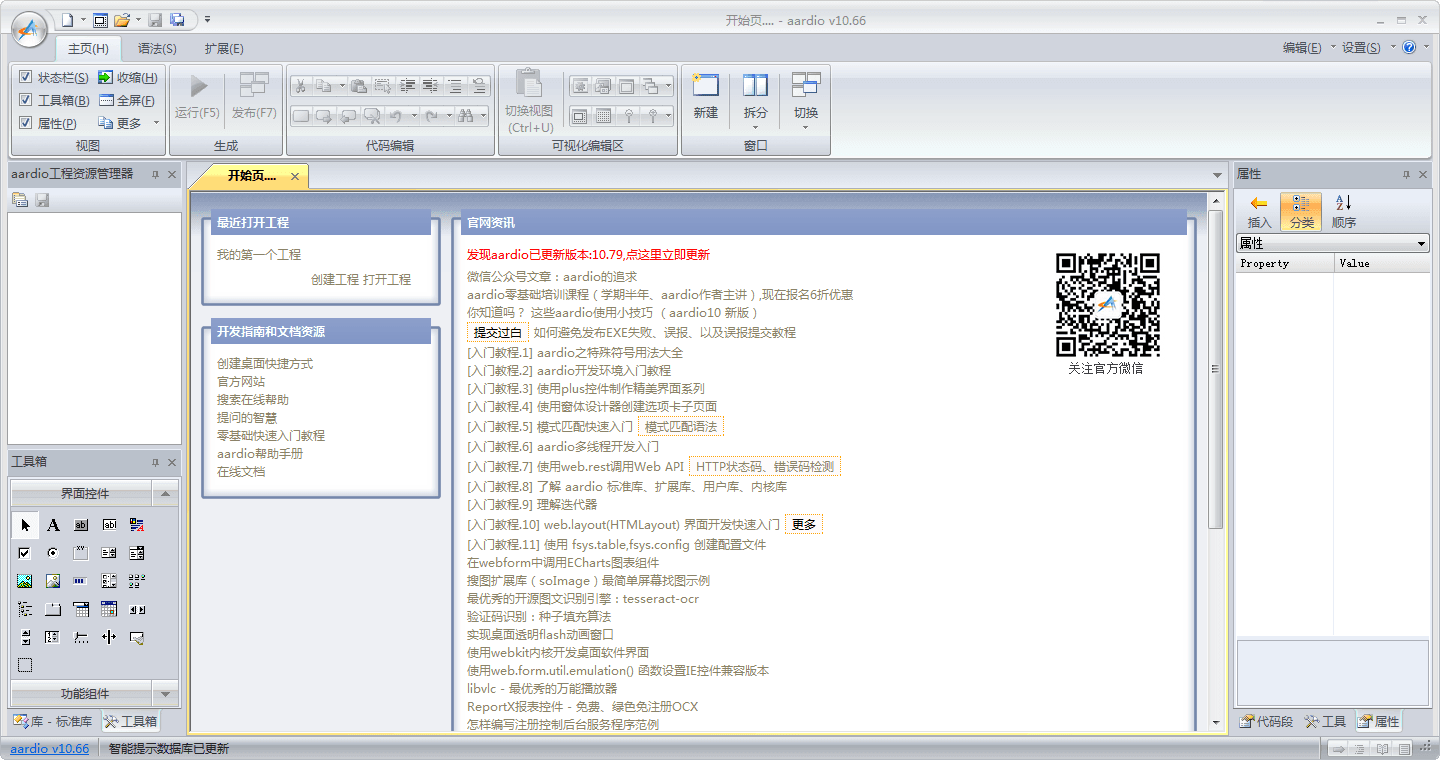Image resolution: width=1440 pixels, height=760 pixels.
Task: Switch to the 代码段 bottom tab
Action: click(x=1265, y=721)
